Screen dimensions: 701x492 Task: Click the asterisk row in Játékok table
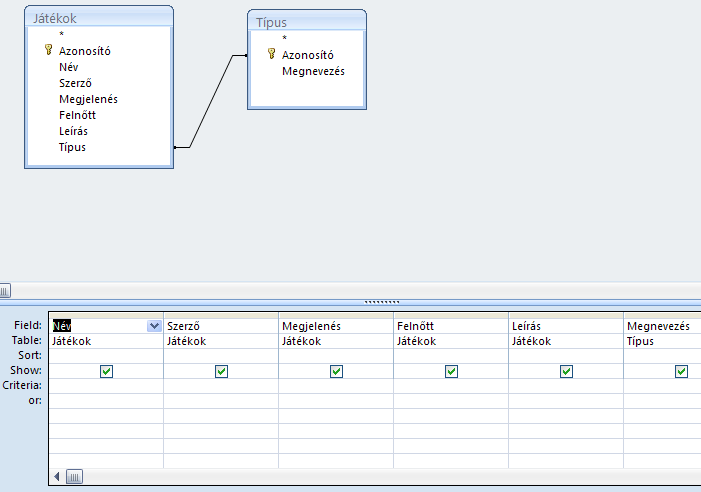[x=62, y=34]
